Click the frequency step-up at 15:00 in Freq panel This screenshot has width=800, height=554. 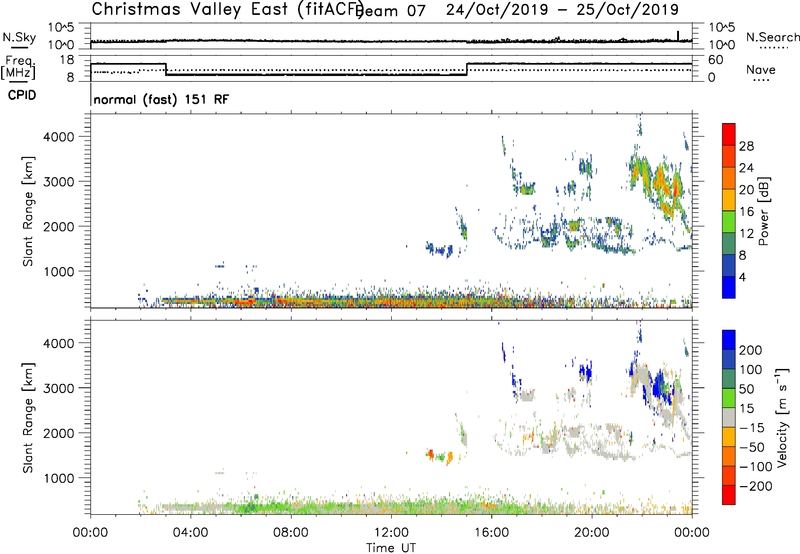coord(467,69)
